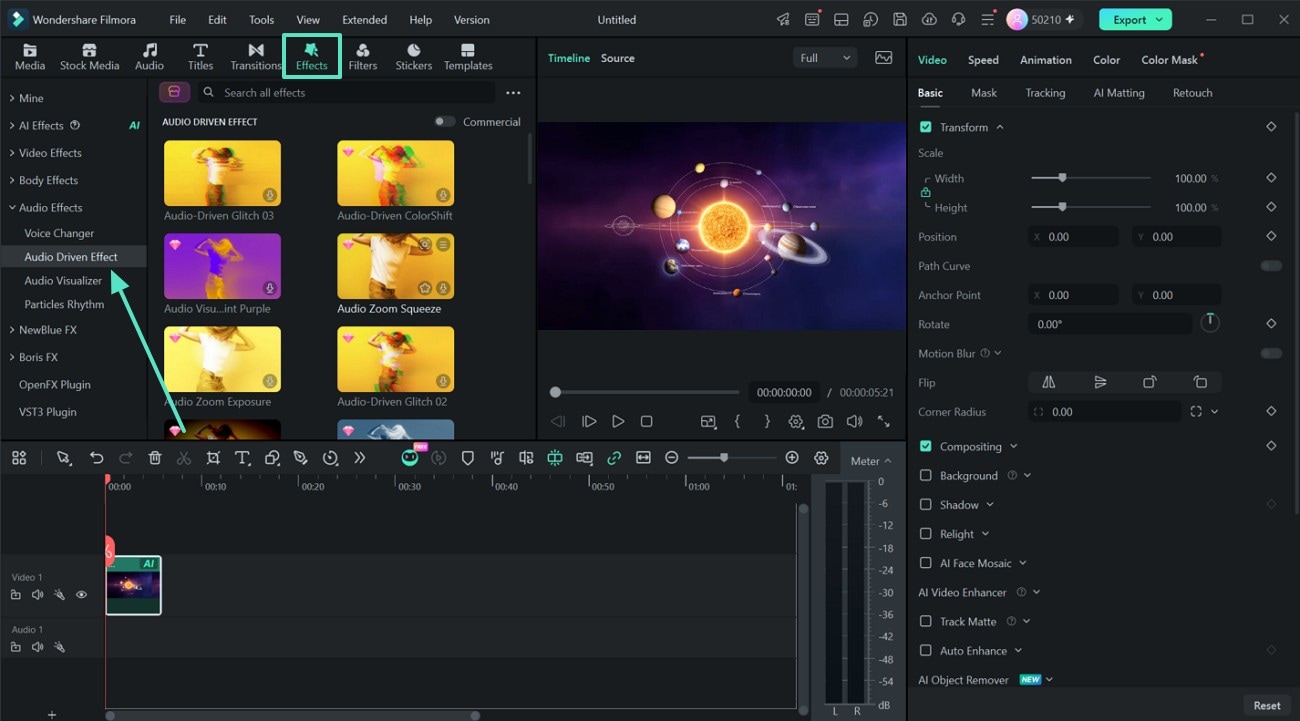Delete the selected clip with the trash icon
Screen dimensions: 1300x721
(x=155, y=458)
